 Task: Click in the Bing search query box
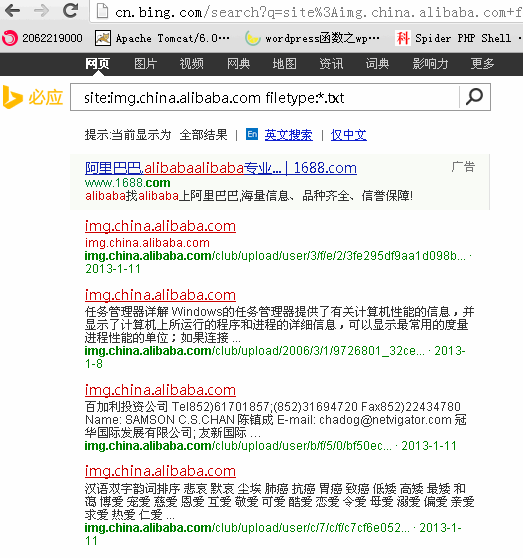pyautogui.click(x=265, y=97)
